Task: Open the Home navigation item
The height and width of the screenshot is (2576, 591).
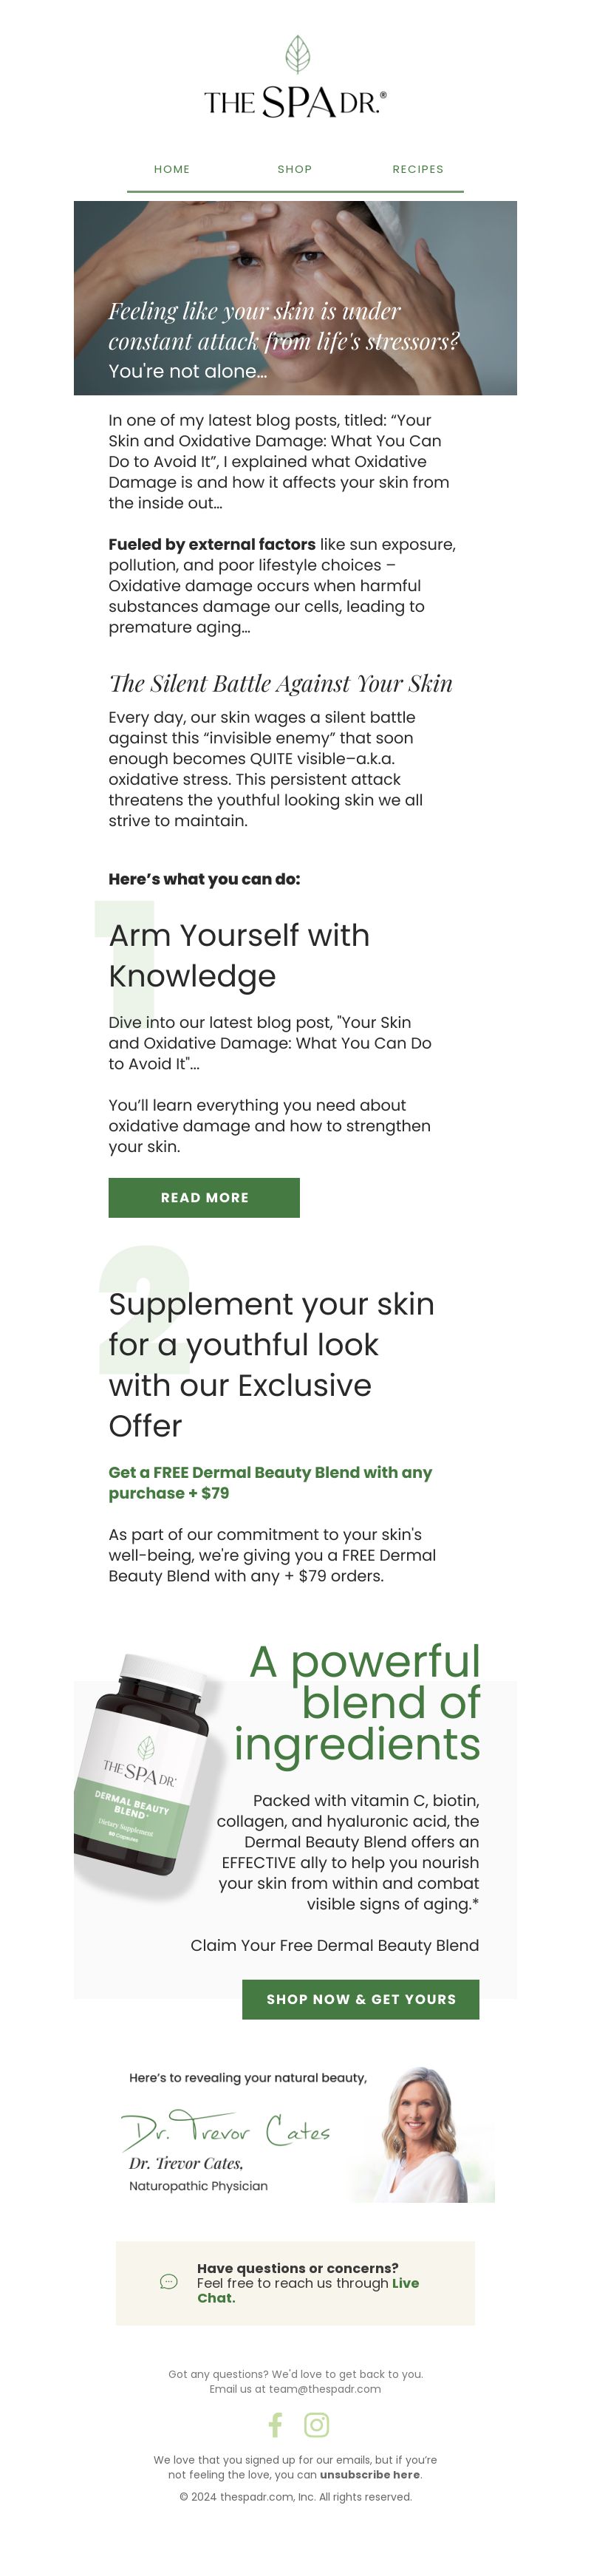Action: [172, 169]
